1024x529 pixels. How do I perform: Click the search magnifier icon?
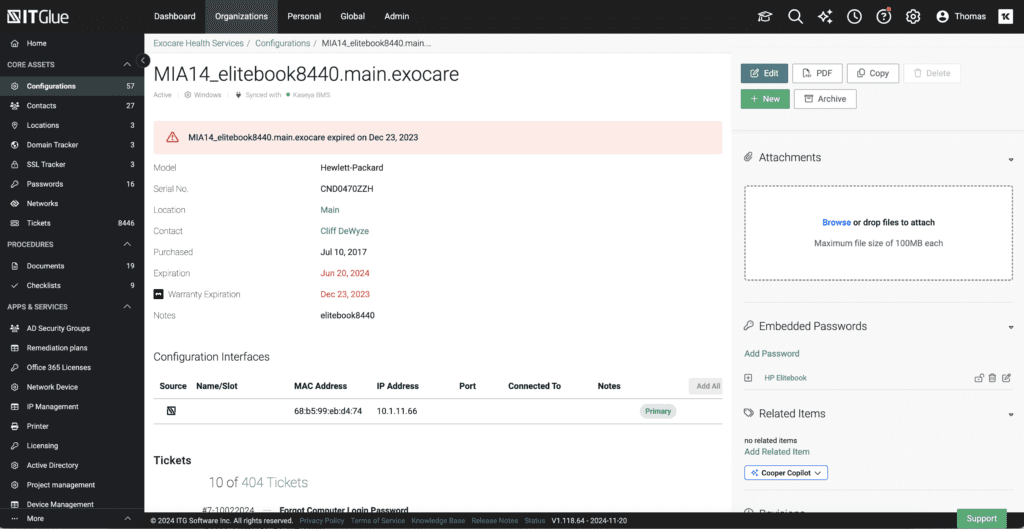click(x=795, y=16)
